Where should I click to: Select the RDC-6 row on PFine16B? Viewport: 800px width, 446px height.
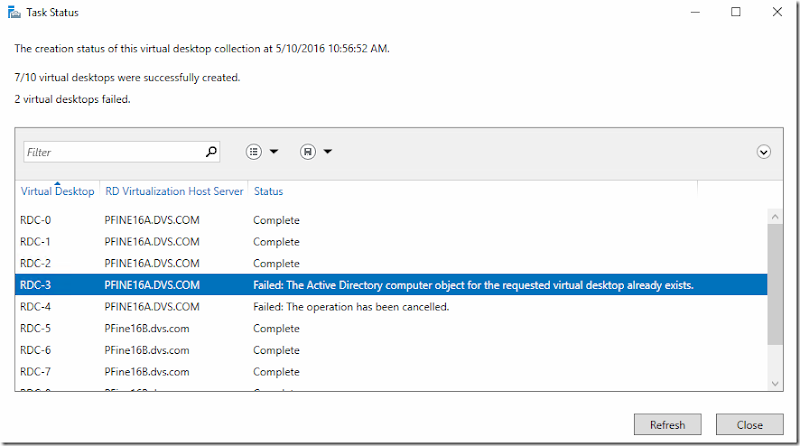coord(390,350)
